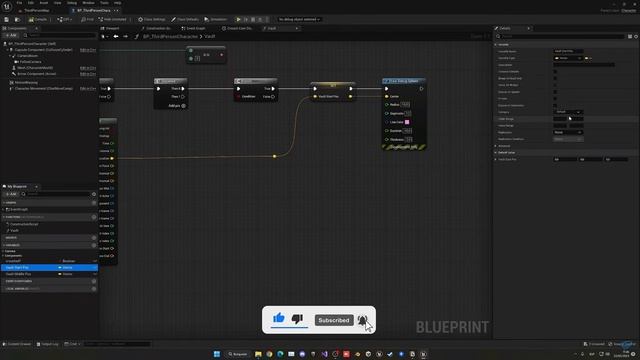Open the Tools menu
The height and width of the screenshot is (360, 640).
click(x=104, y=3)
